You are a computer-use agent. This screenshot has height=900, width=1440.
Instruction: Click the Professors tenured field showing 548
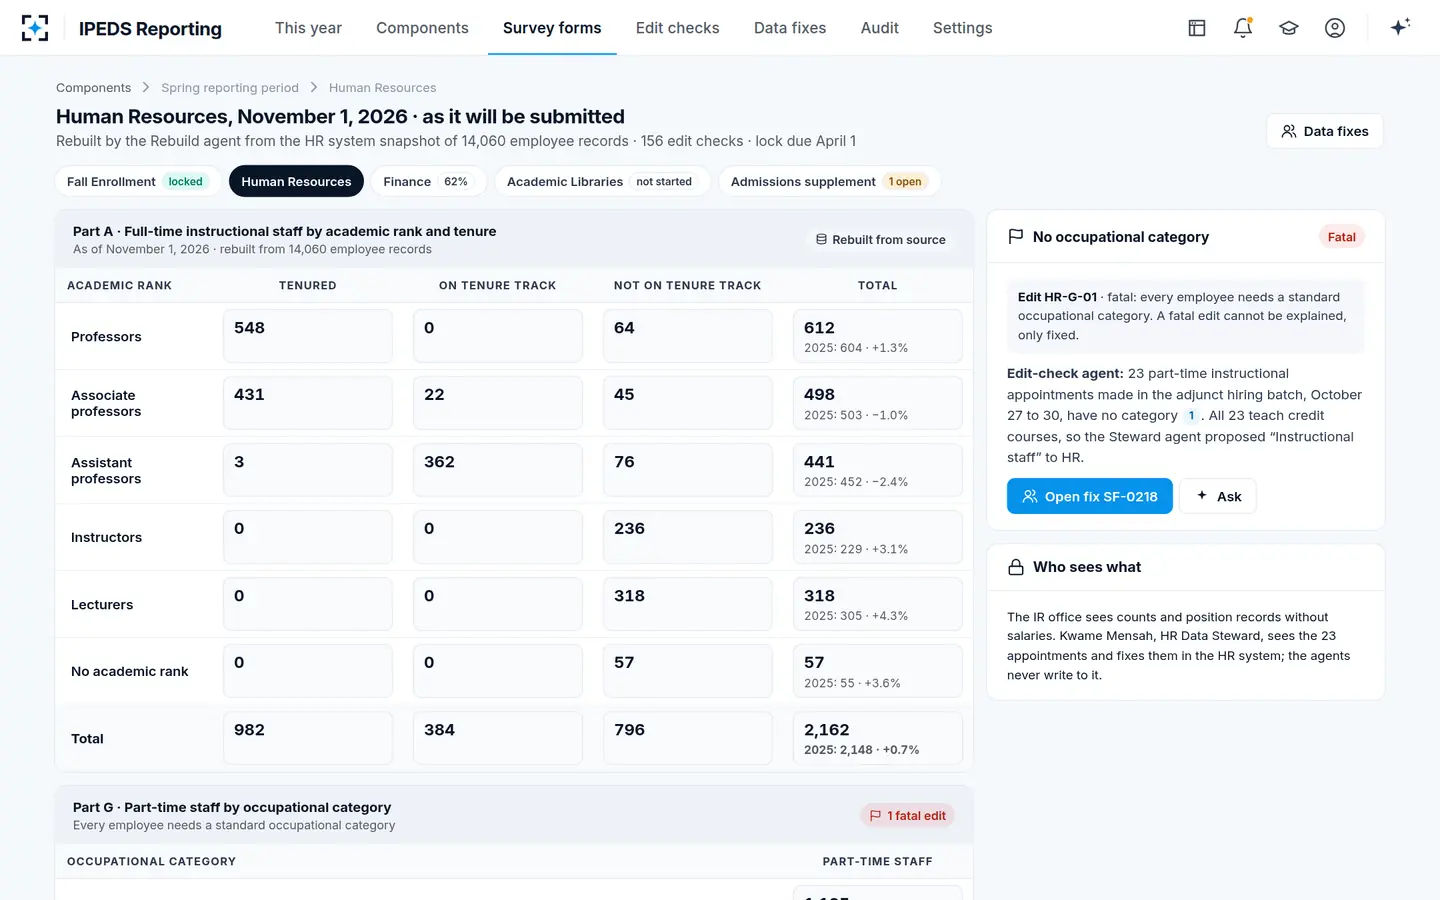(308, 336)
